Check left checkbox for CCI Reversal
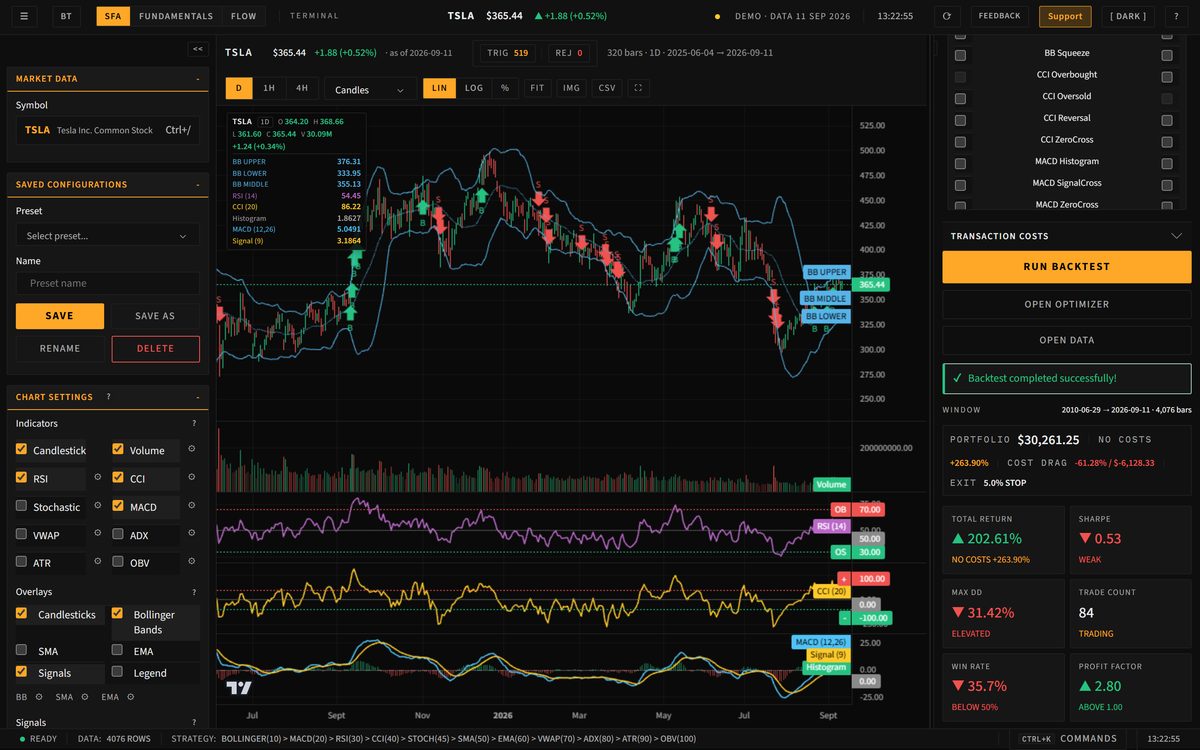Screen dimensions: 1200x750 (x=961, y=118)
